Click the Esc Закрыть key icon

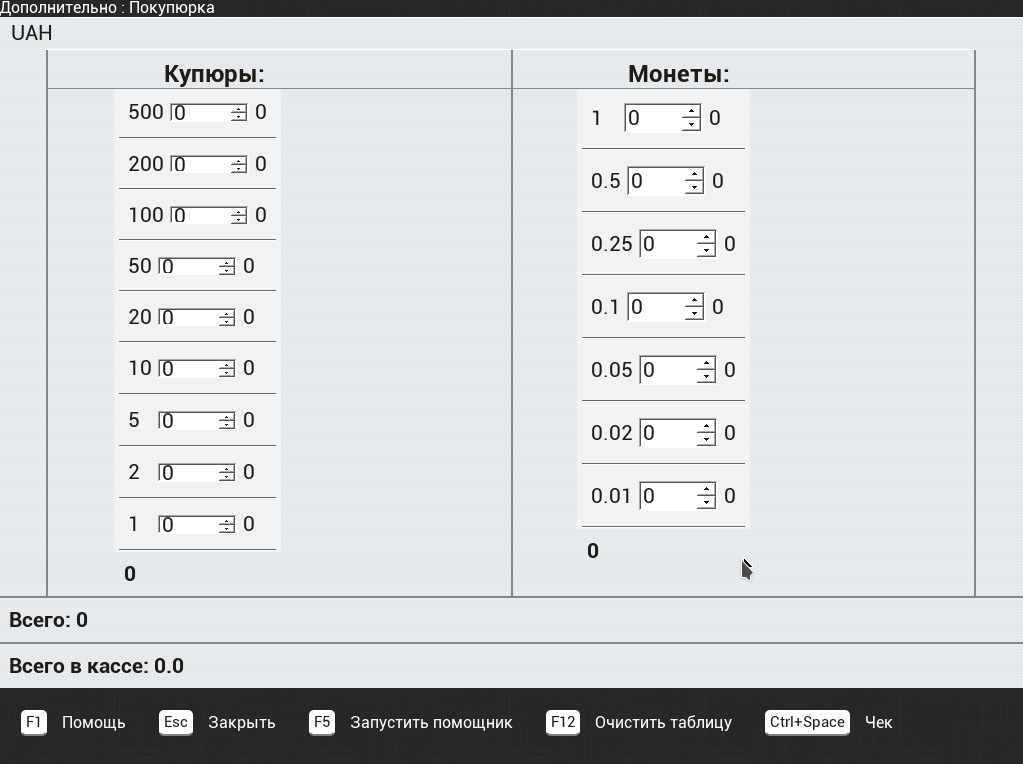pyautogui.click(x=176, y=722)
